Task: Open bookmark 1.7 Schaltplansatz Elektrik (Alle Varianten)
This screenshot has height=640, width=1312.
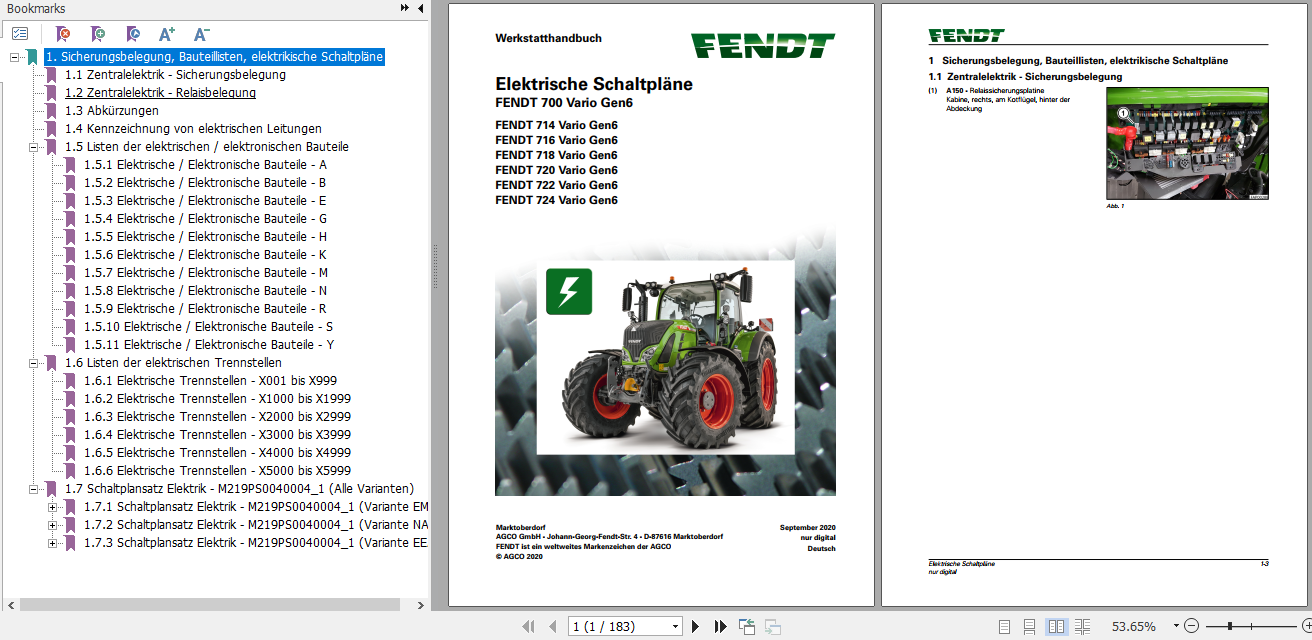Action: (x=239, y=489)
